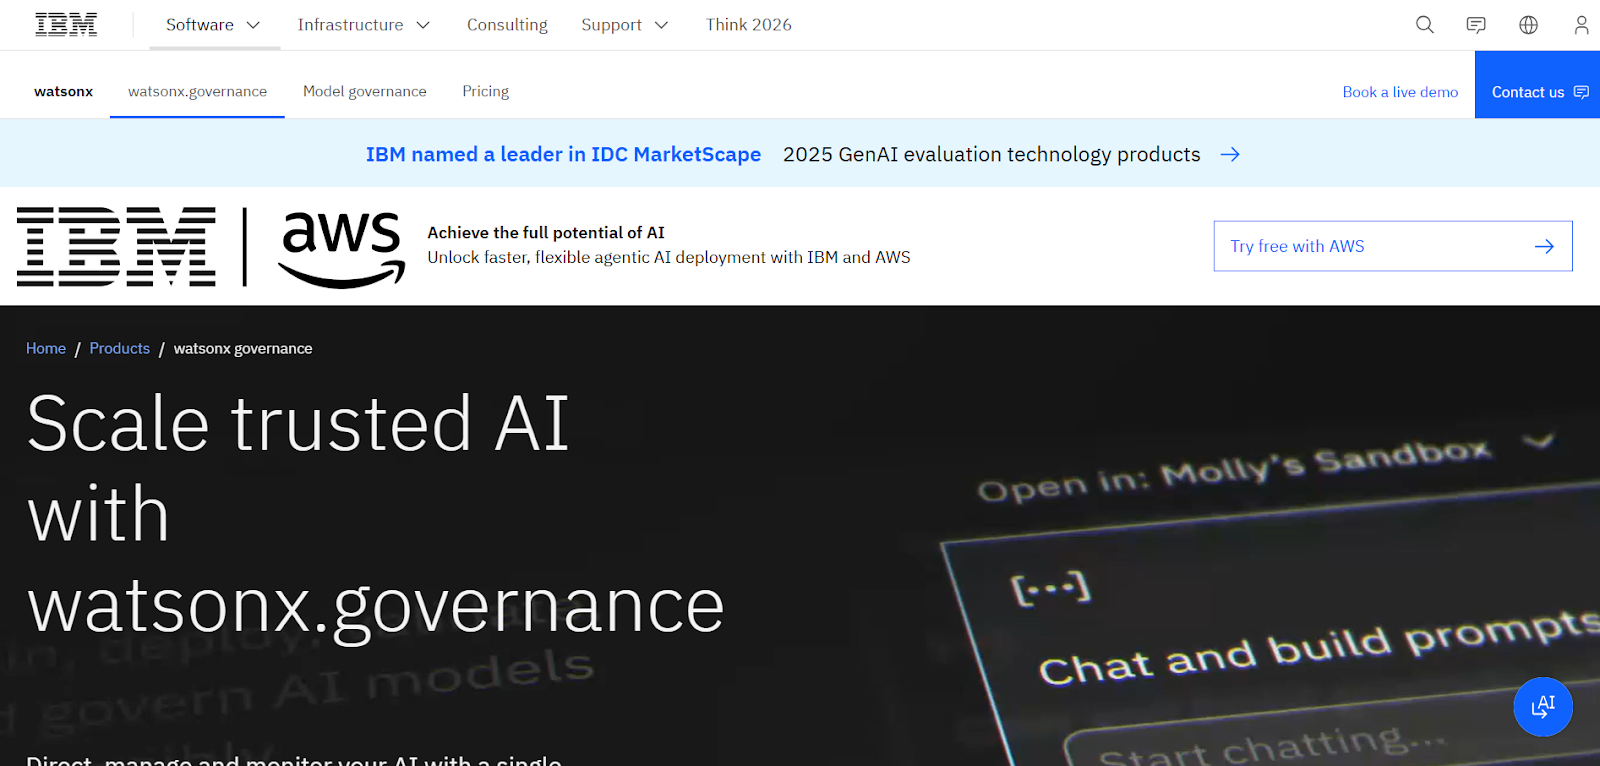1600x766 pixels.
Task: Select the watsonx.governance tab
Action: tap(197, 91)
